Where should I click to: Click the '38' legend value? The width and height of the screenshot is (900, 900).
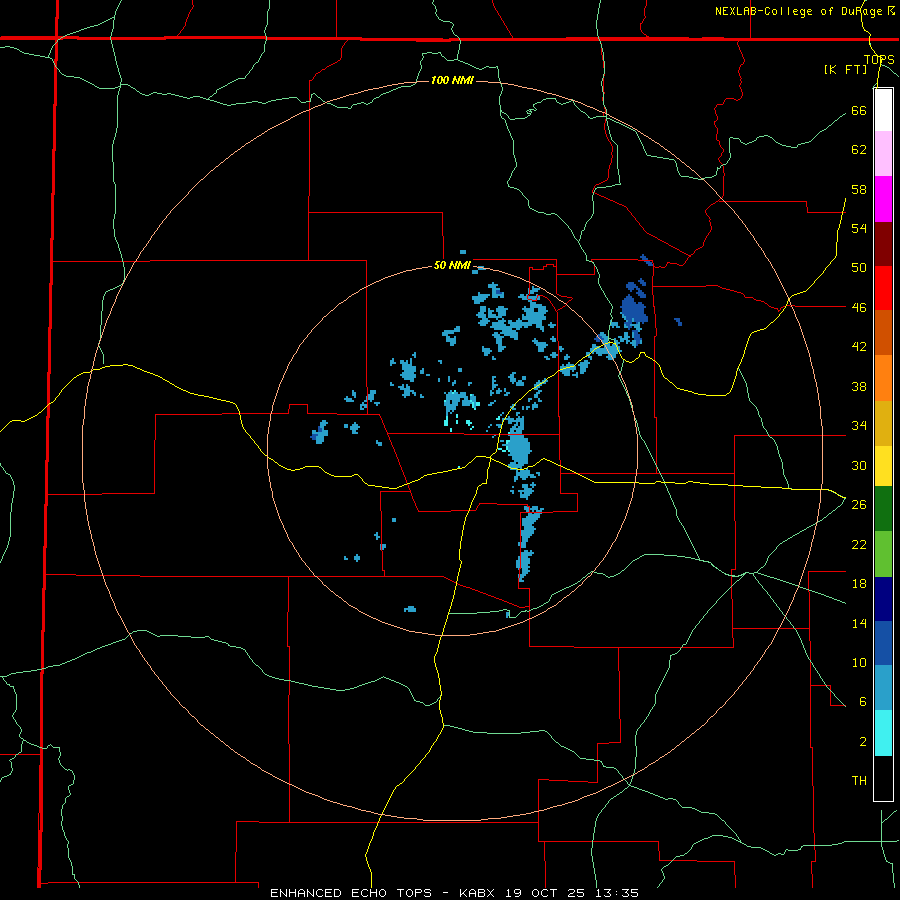point(859,386)
